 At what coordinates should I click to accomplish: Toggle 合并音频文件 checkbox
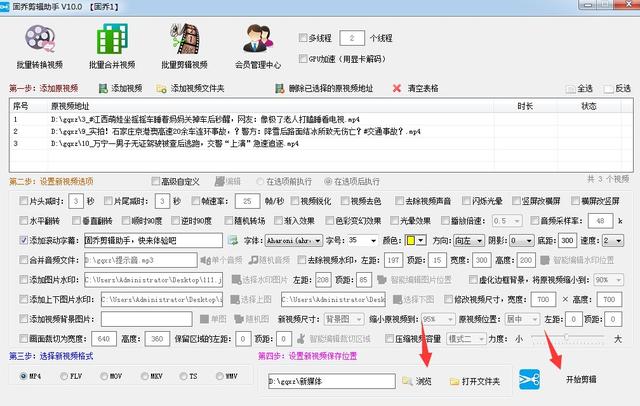point(23,260)
